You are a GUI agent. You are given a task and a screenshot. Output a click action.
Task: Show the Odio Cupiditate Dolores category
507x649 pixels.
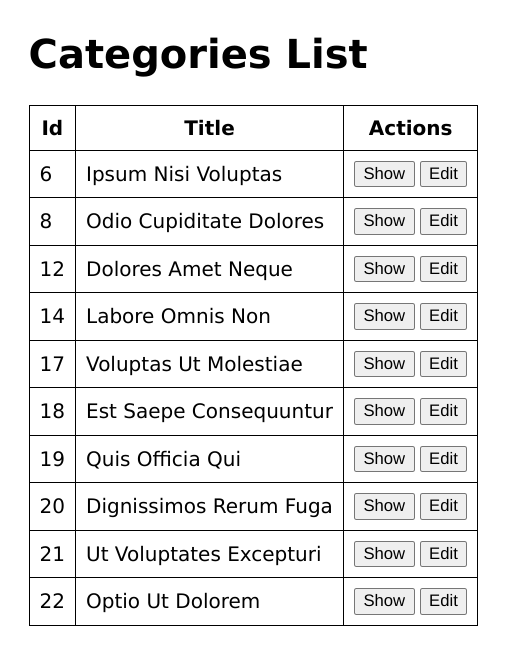(384, 221)
